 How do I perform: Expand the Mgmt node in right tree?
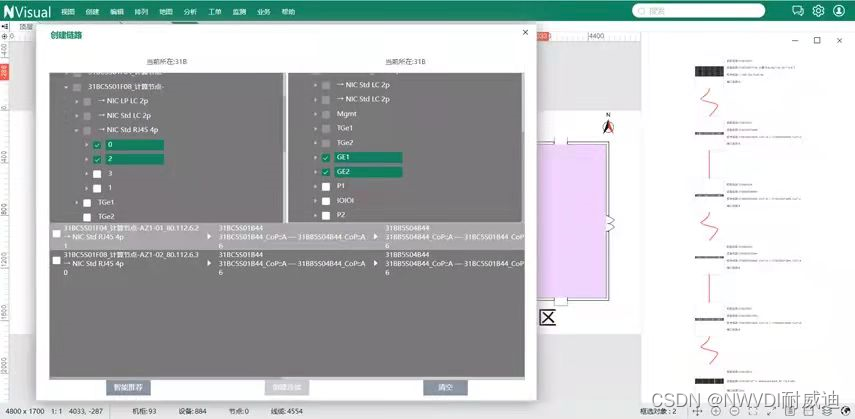tap(314, 114)
